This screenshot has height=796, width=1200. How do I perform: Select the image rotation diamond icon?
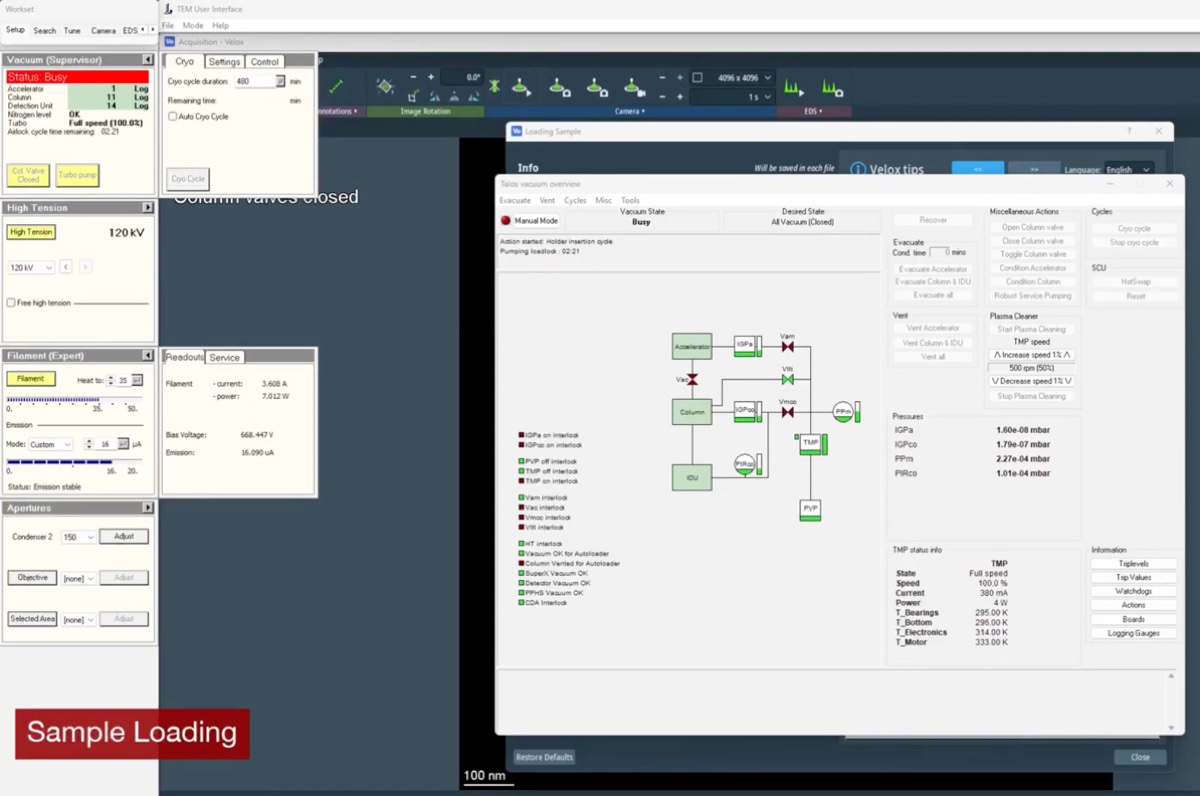[x=384, y=87]
